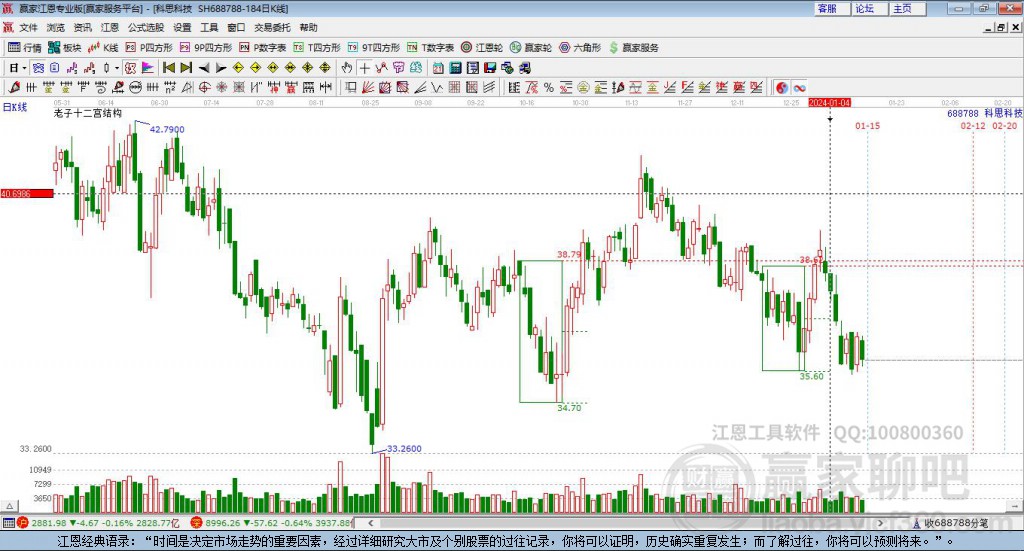
Task: Click the 33.2600 low price label
Action: [404, 449]
